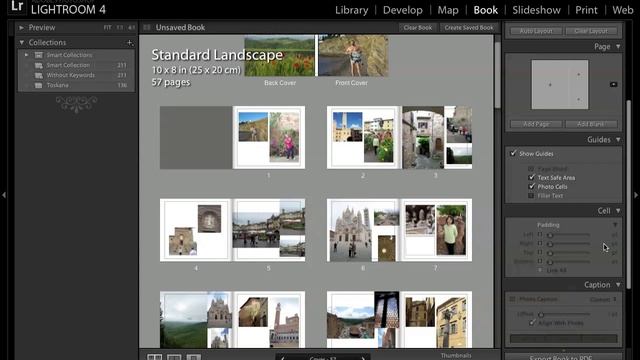Click the Add Page button
Viewport: 640px width, 360px height.
point(536,124)
